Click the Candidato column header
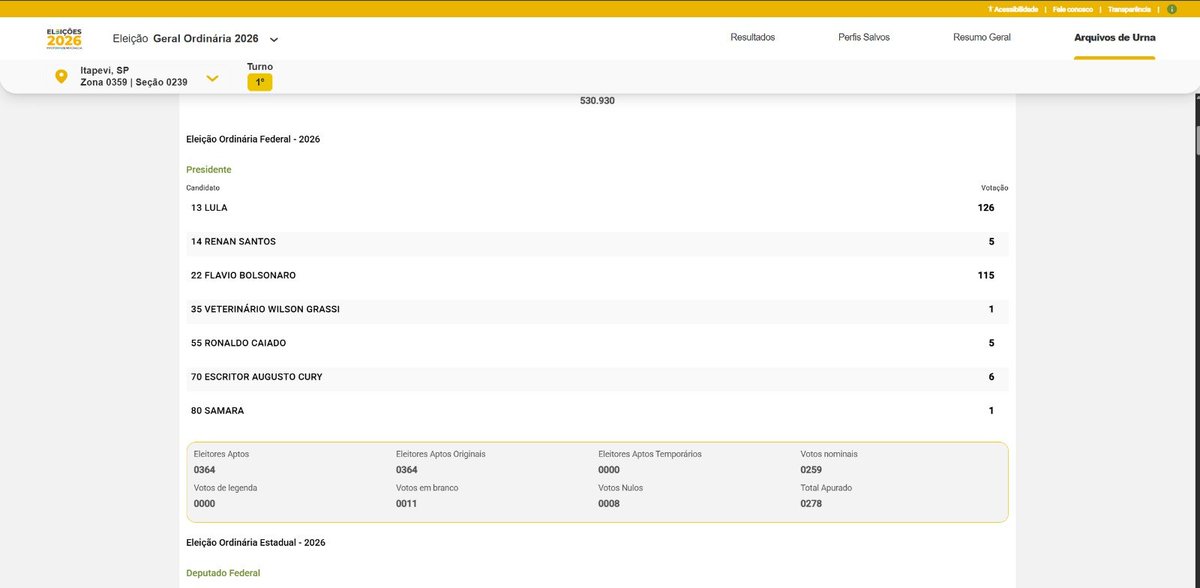 [203, 188]
